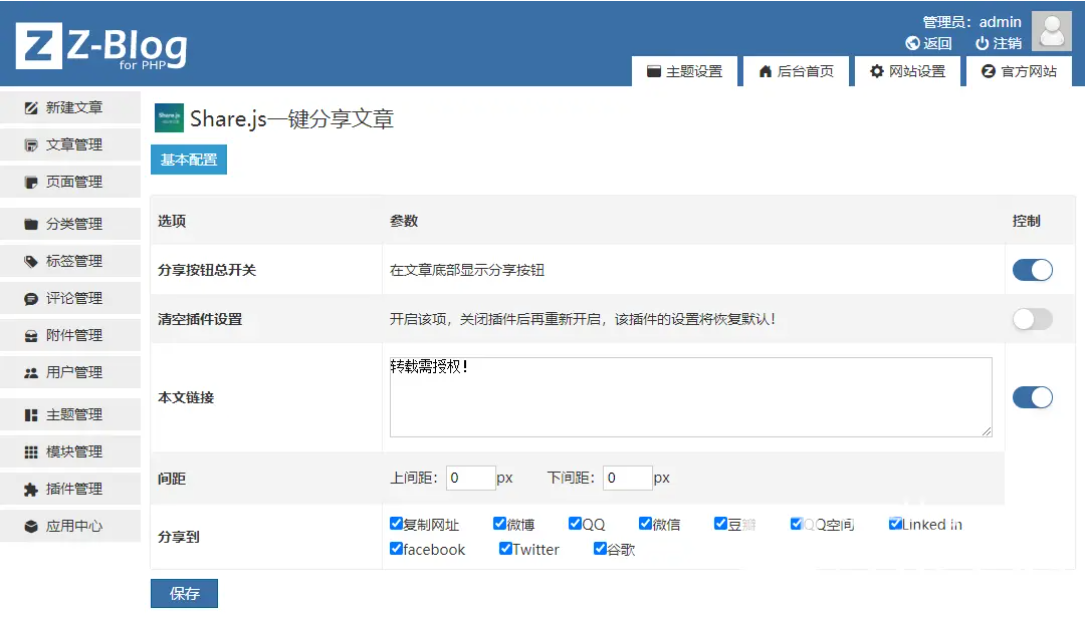Click the article management icon
The width and height of the screenshot is (1086, 619).
click(x=30, y=145)
